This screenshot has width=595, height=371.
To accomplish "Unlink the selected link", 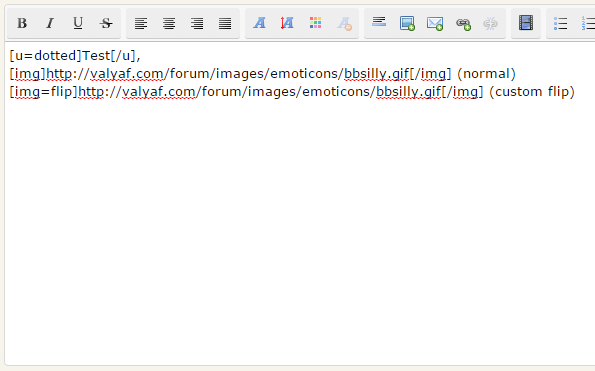I will click(491, 24).
